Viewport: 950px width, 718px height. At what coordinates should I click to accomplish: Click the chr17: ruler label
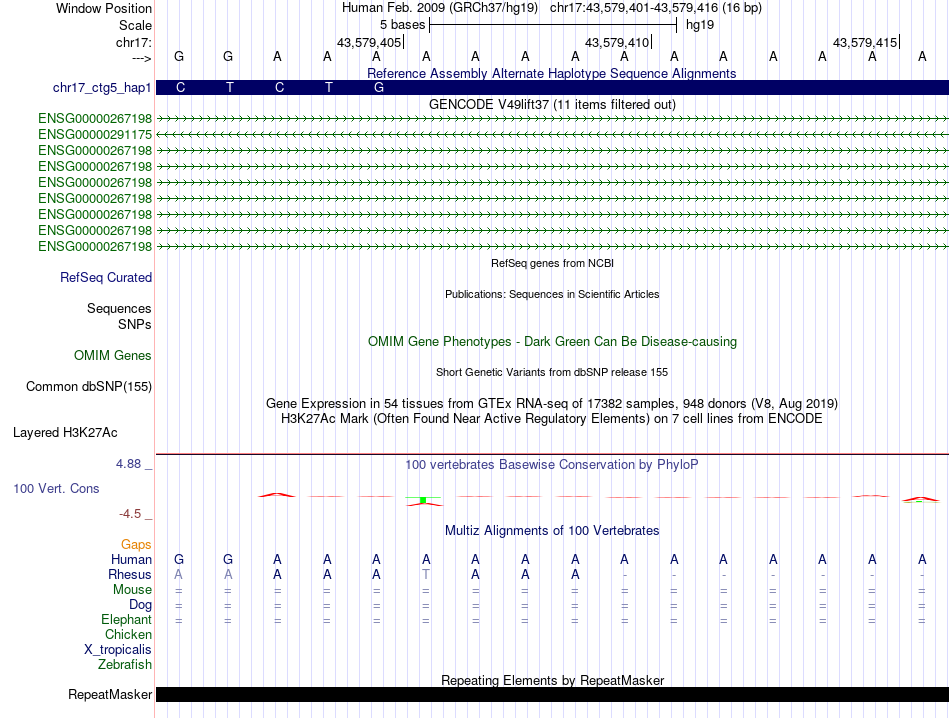[134, 42]
